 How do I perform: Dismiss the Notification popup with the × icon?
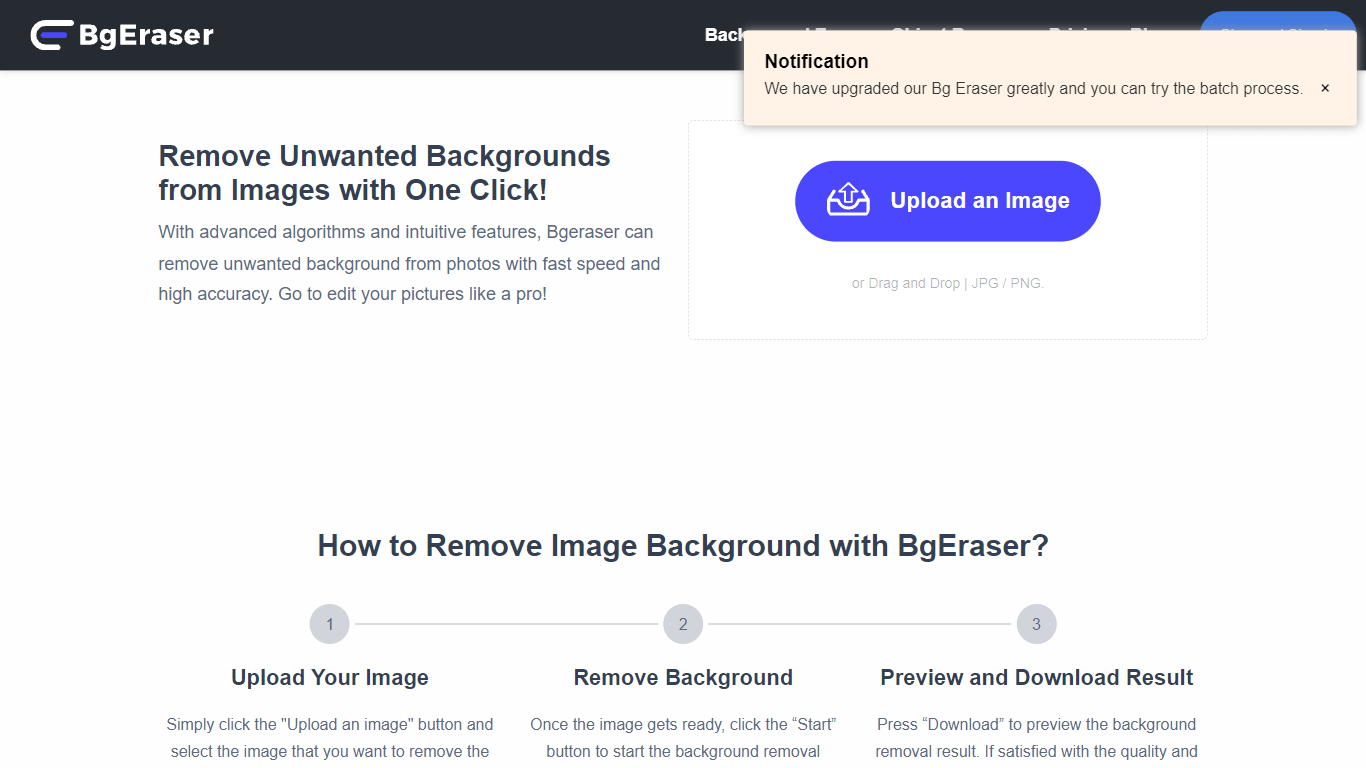[x=1324, y=88]
